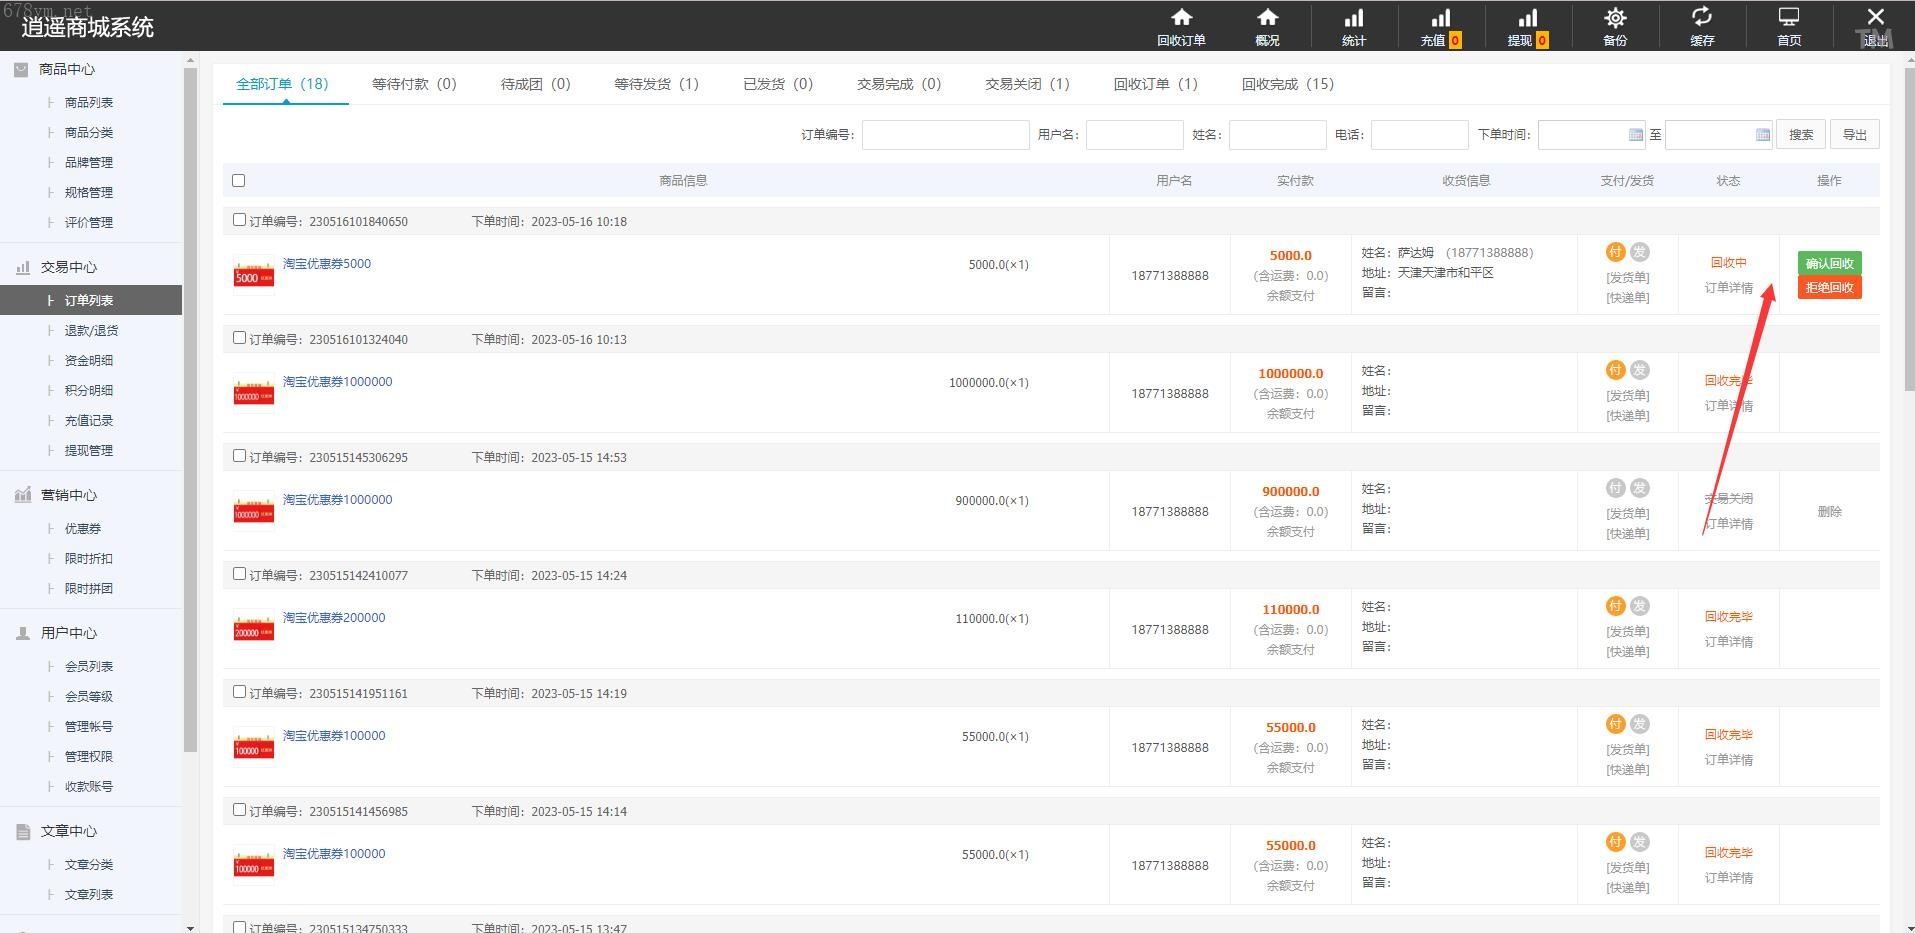1915x933 pixels.
Task: Open the 回收订单 icon in top bar
Action: 1181,27
